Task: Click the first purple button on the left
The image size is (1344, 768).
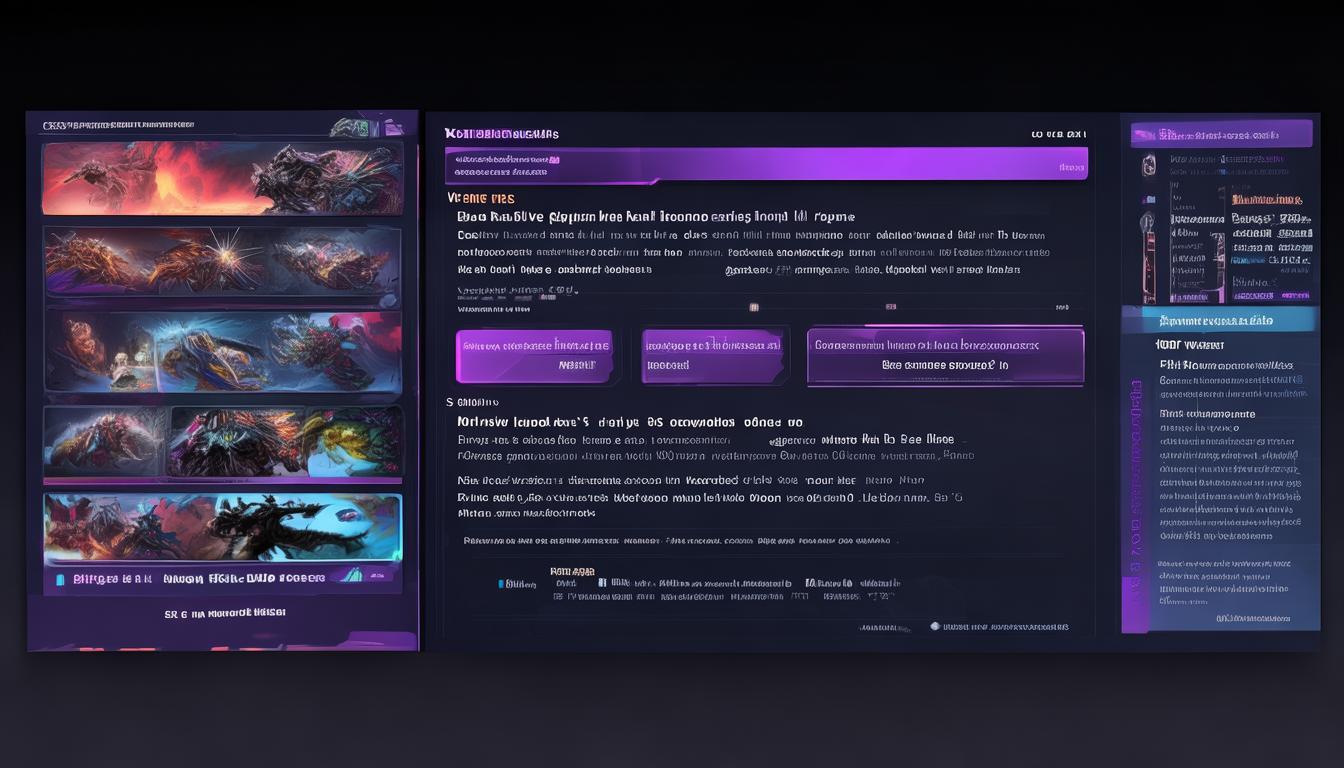Action: [x=535, y=355]
